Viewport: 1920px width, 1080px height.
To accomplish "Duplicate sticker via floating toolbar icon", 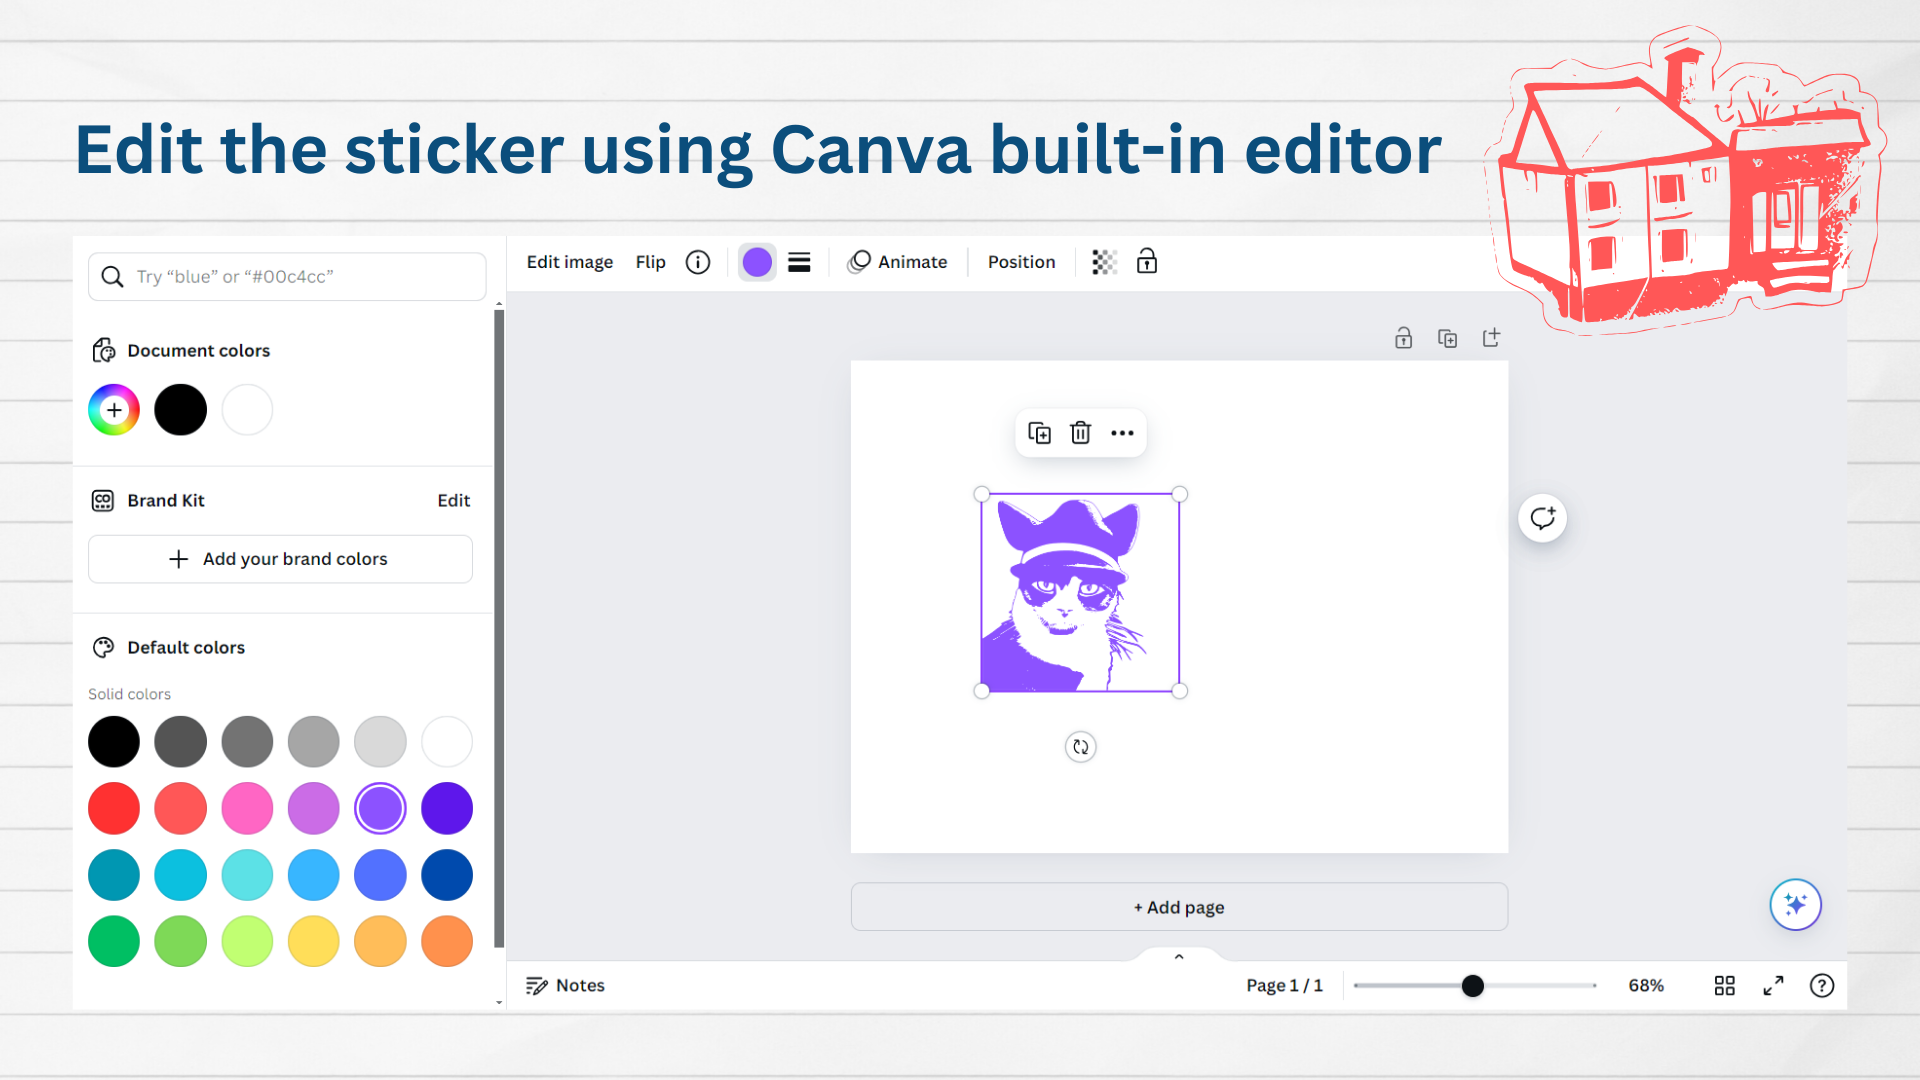I will click(x=1040, y=433).
